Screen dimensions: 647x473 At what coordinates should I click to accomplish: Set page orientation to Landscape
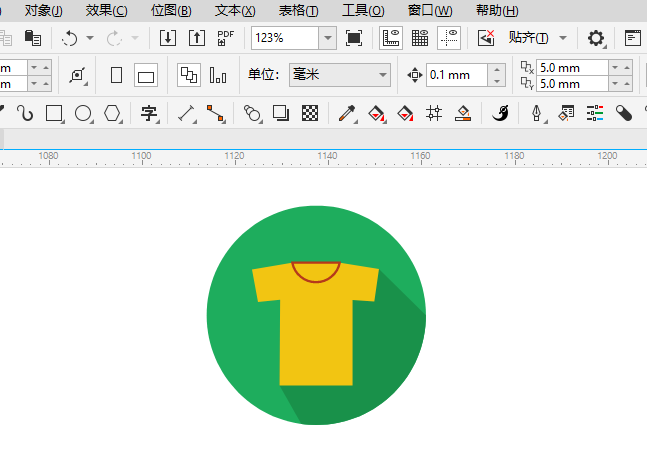pos(146,75)
